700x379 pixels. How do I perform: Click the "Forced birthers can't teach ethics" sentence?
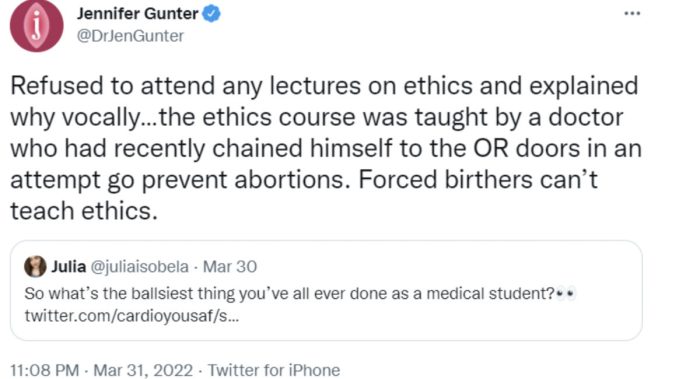(x=304, y=195)
